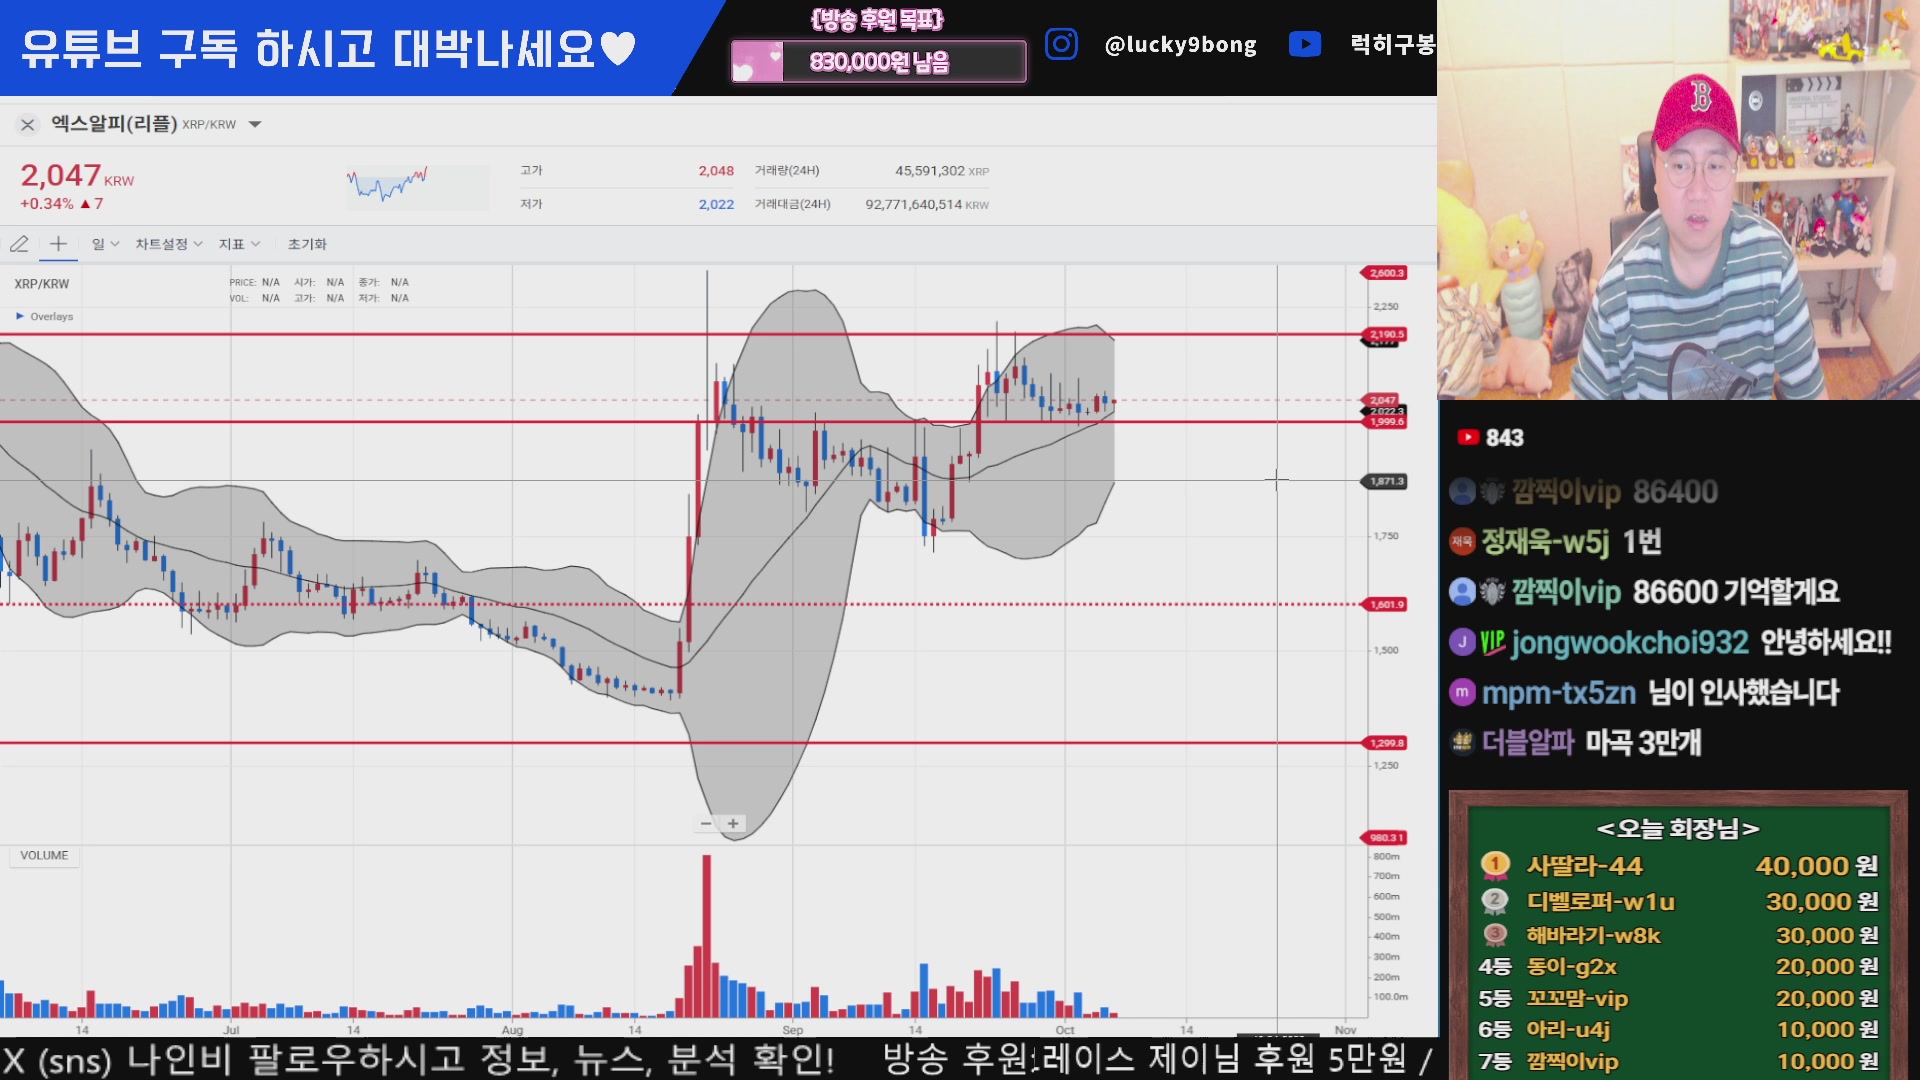This screenshot has height=1080, width=1920.
Task: Click the 더블알파 chat badge icon
Action: coord(1462,742)
